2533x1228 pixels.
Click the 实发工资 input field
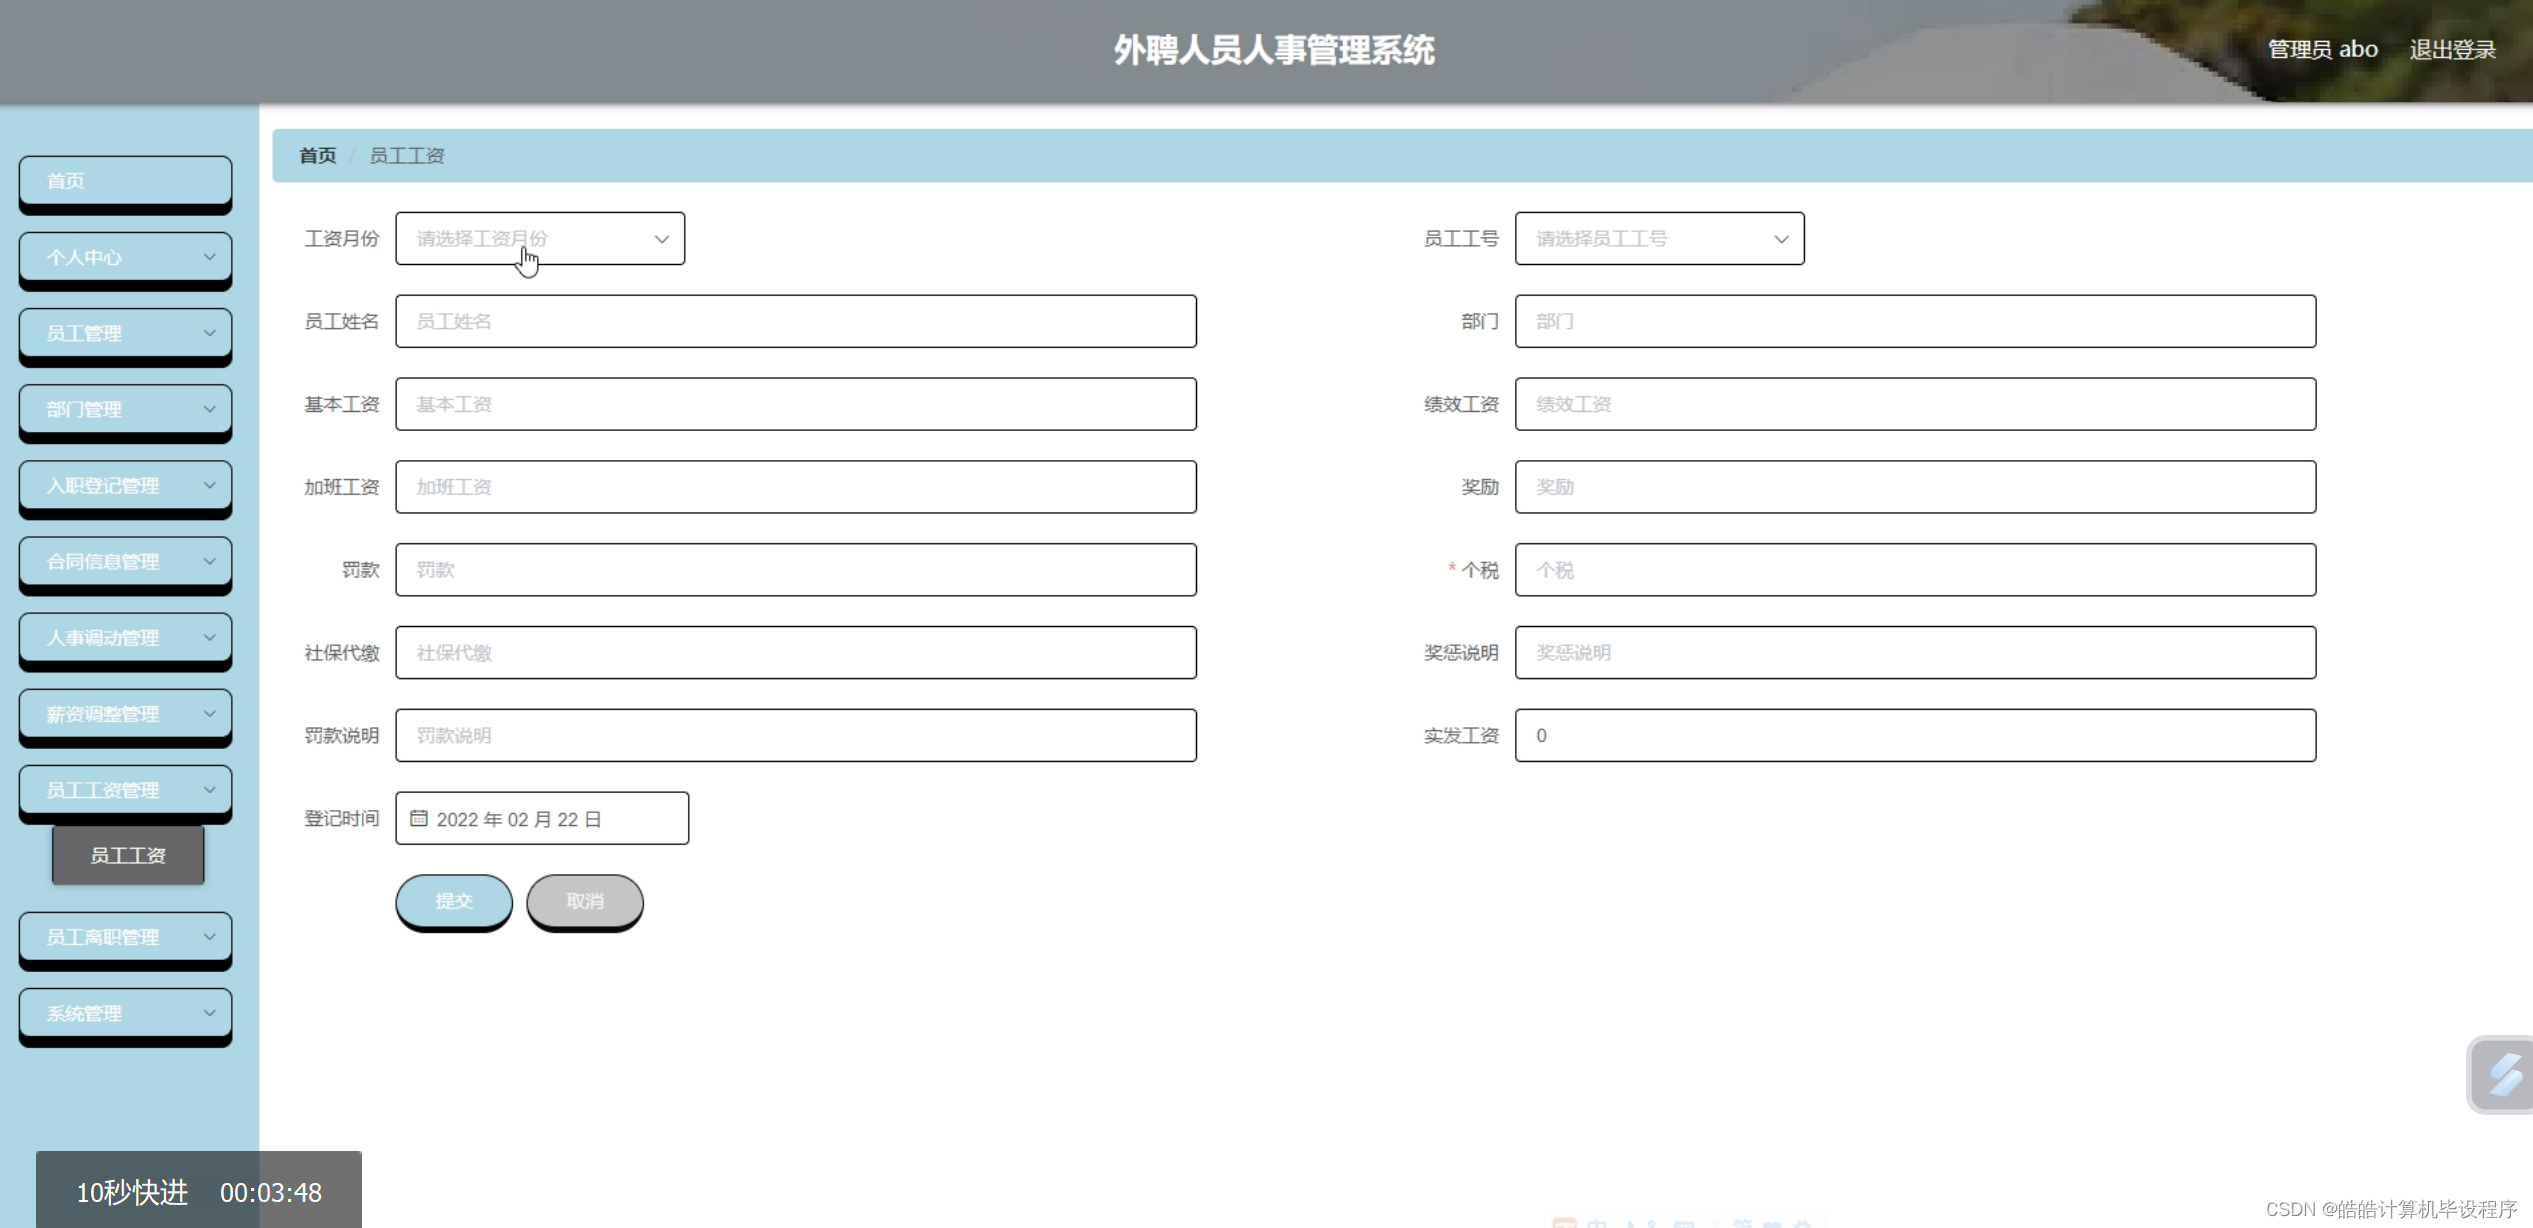point(1914,736)
